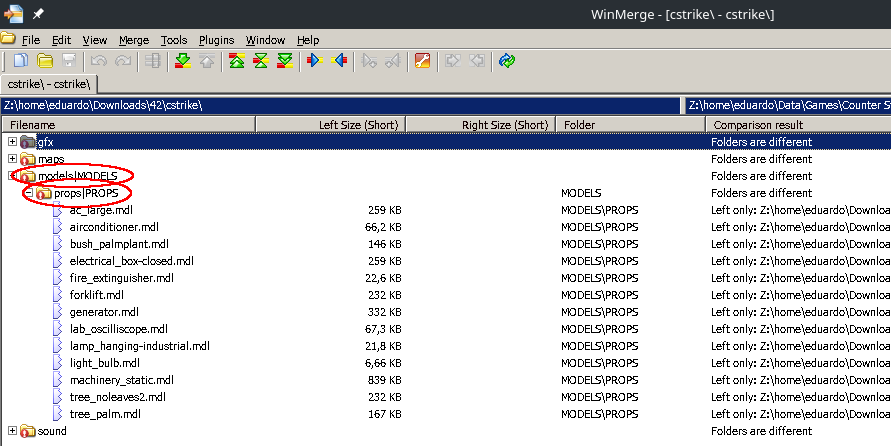The height and width of the screenshot is (446, 891).
Task: Refresh comparison with the green-blue arrows icon
Action: coord(506,60)
